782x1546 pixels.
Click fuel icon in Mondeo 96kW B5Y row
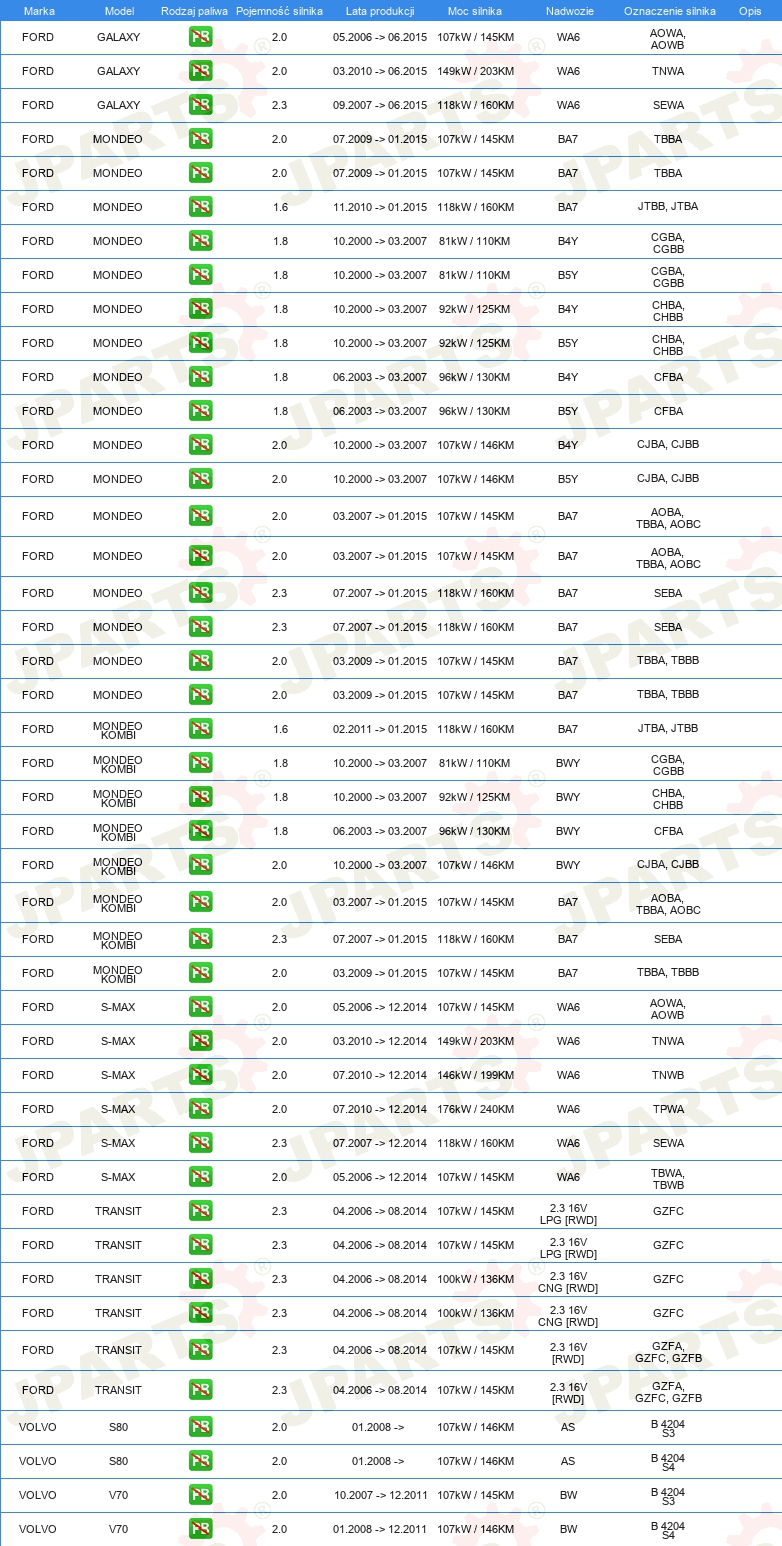pyautogui.click(x=201, y=411)
